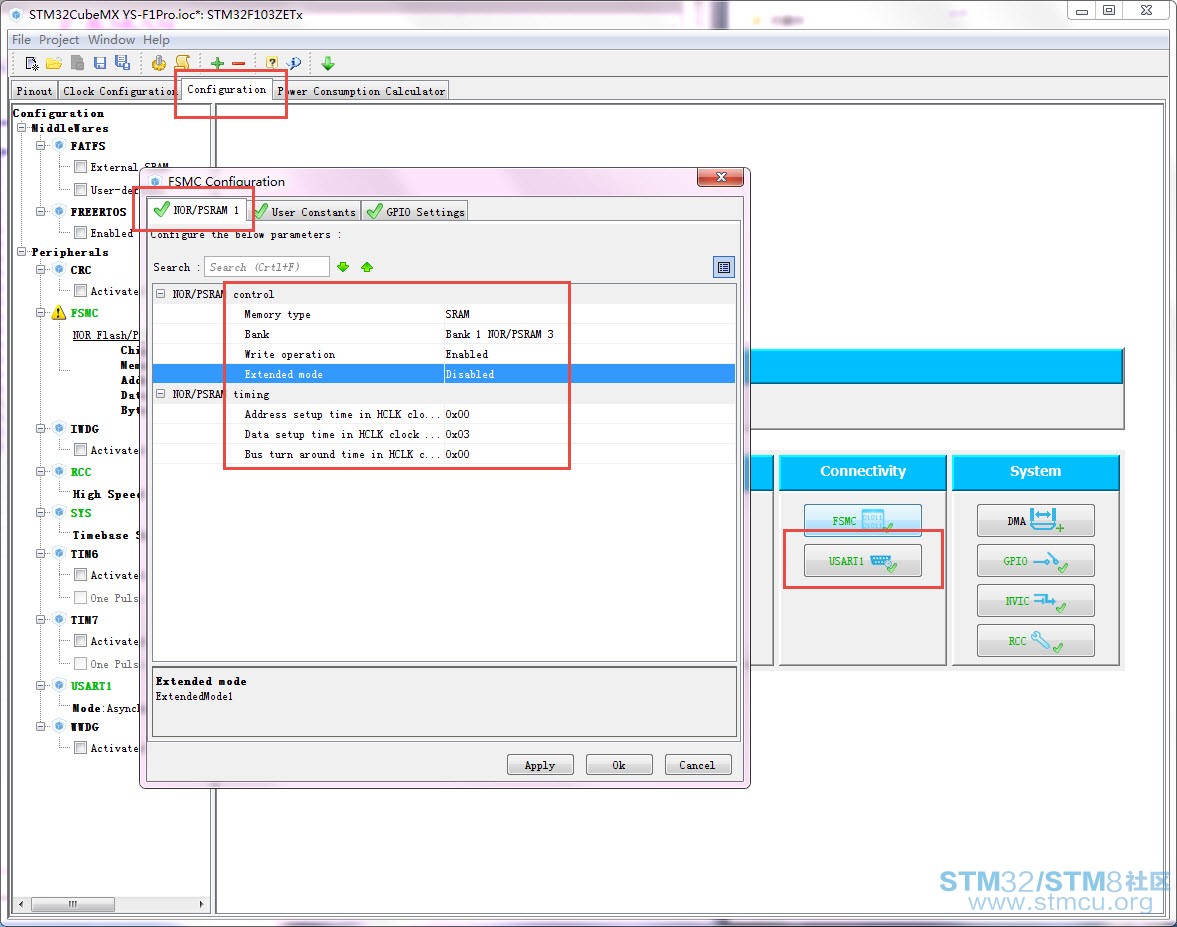Open DMA settings in System panel
1177x927 pixels.
point(1035,520)
